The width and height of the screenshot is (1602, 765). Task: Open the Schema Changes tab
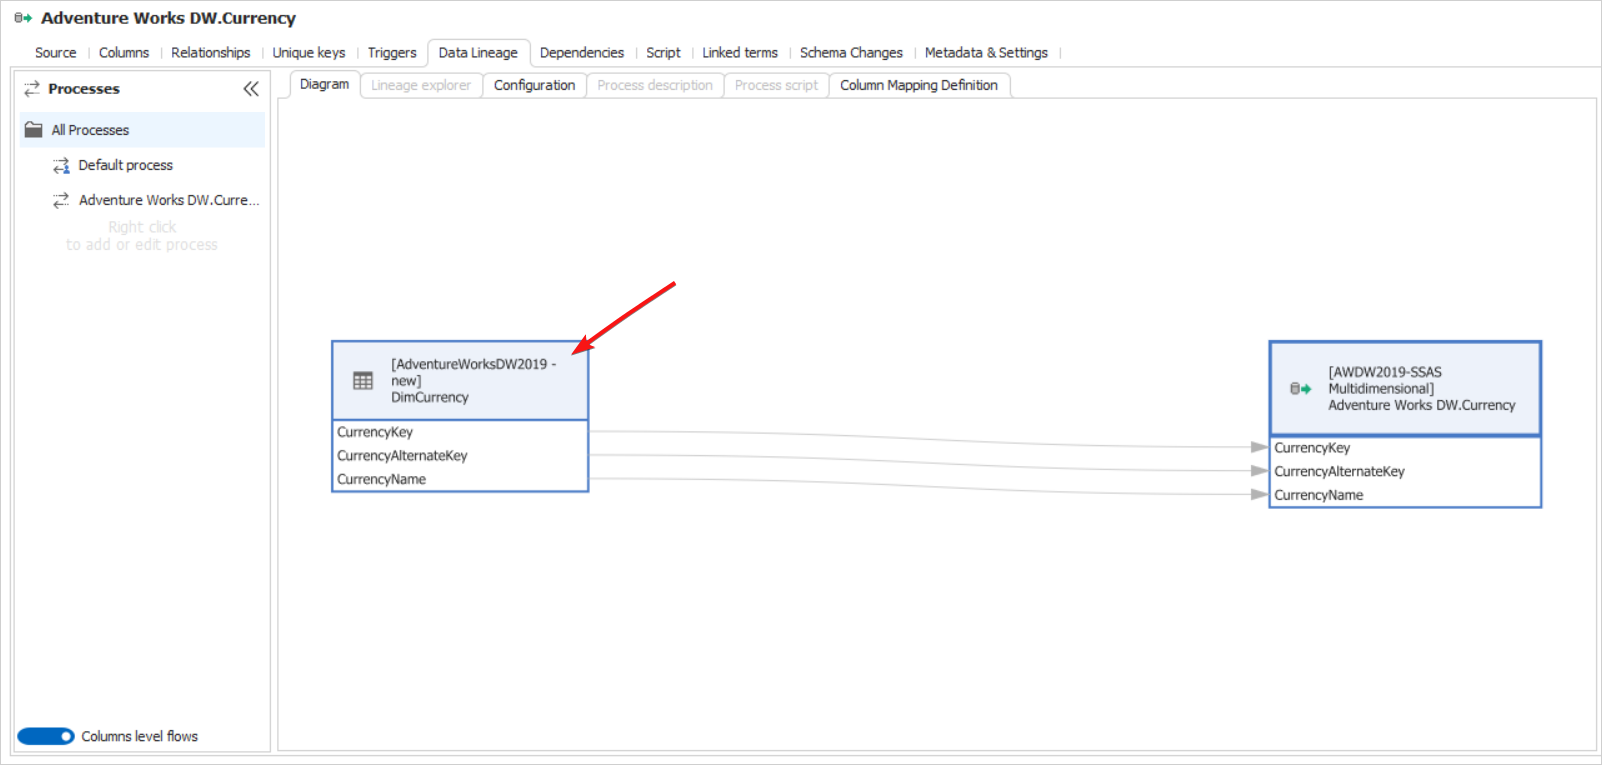pyautogui.click(x=851, y=52)
